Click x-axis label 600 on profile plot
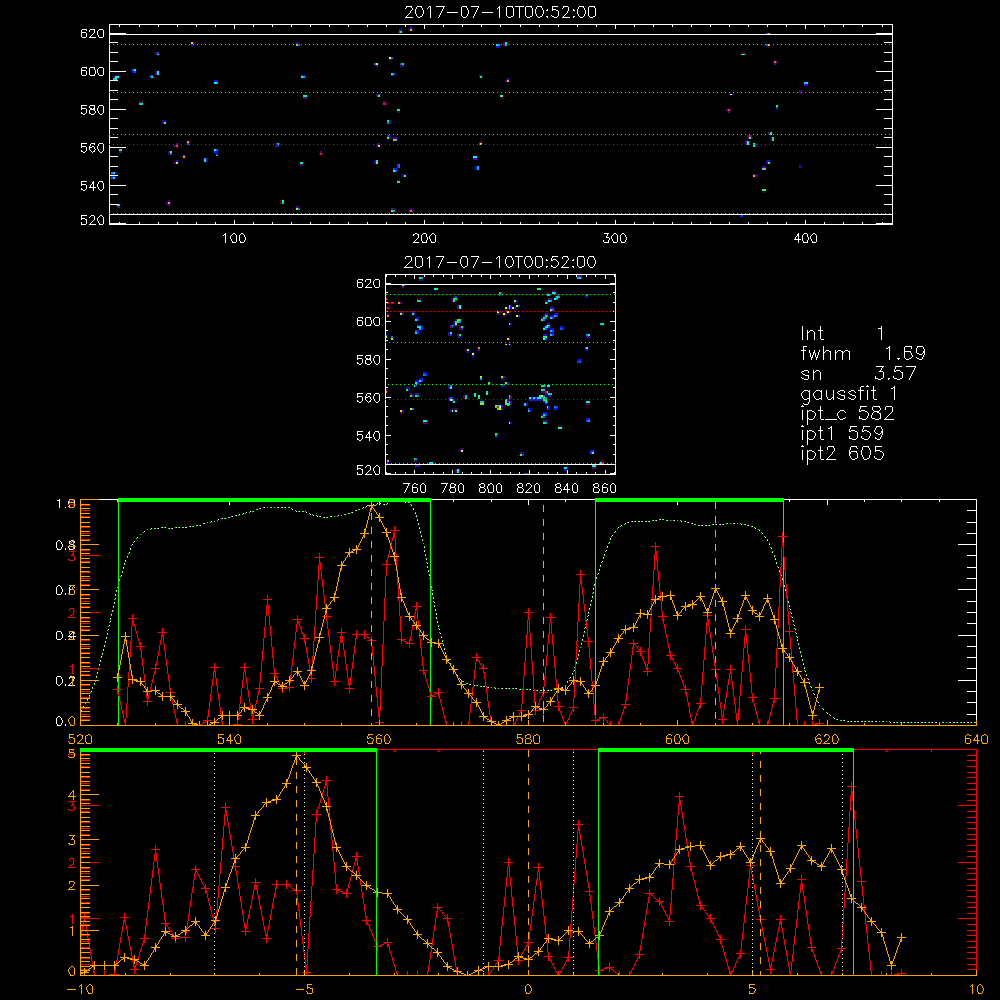 click(677, 739)
